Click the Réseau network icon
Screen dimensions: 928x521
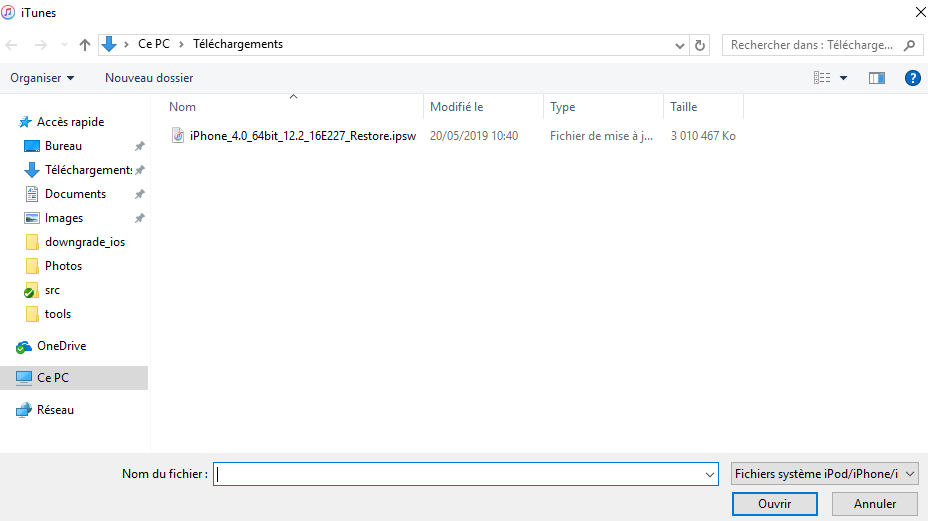[24, 410]
